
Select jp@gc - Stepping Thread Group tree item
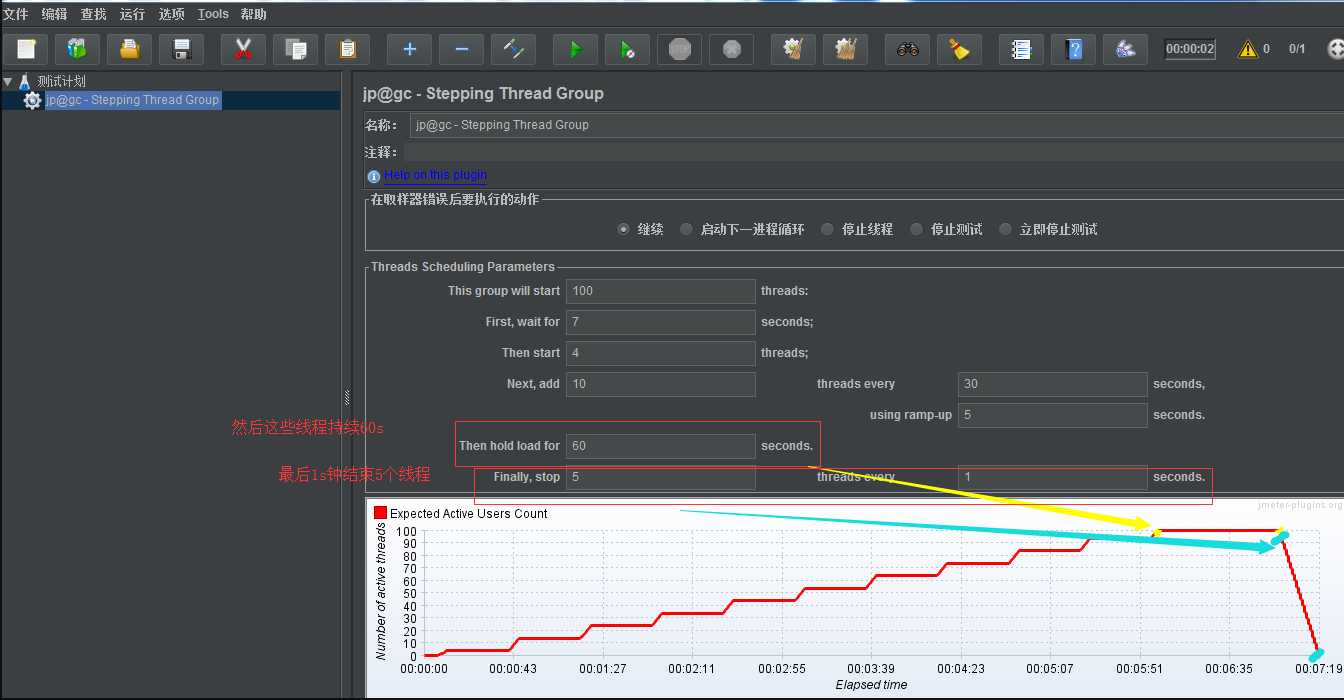coord(131,100)
